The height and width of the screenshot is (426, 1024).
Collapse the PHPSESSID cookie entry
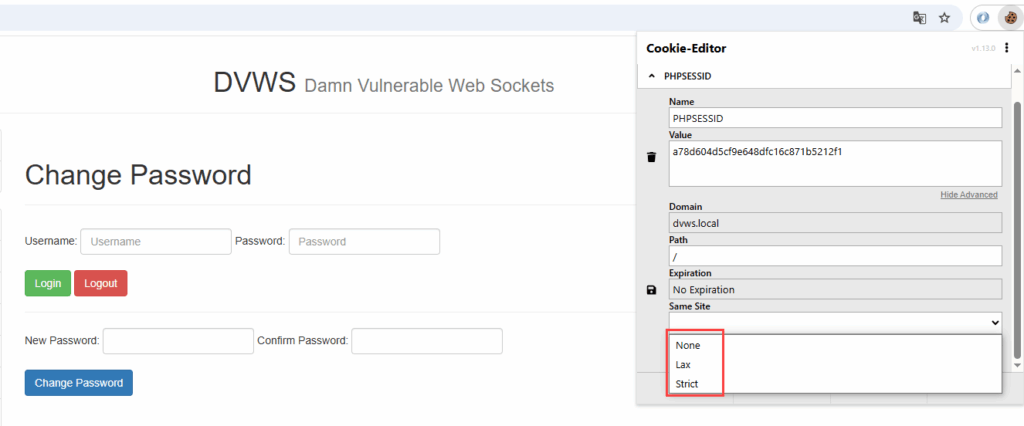tap(651, 76)
